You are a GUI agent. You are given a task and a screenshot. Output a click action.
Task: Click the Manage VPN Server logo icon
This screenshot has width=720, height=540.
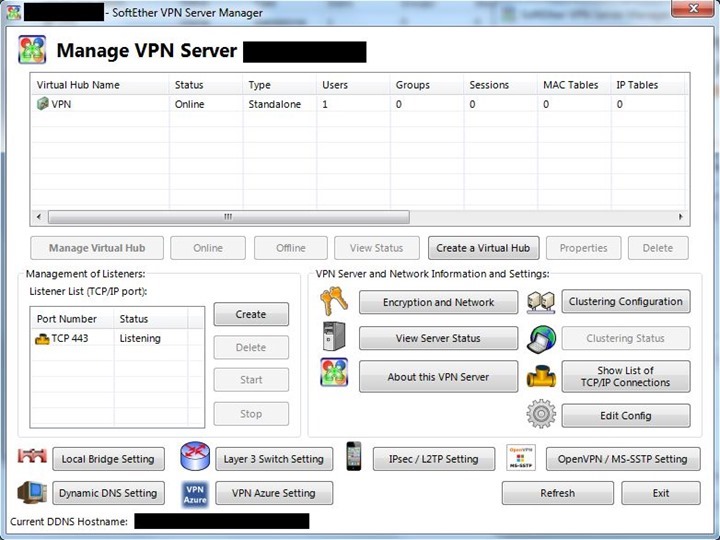coord(32,50)
